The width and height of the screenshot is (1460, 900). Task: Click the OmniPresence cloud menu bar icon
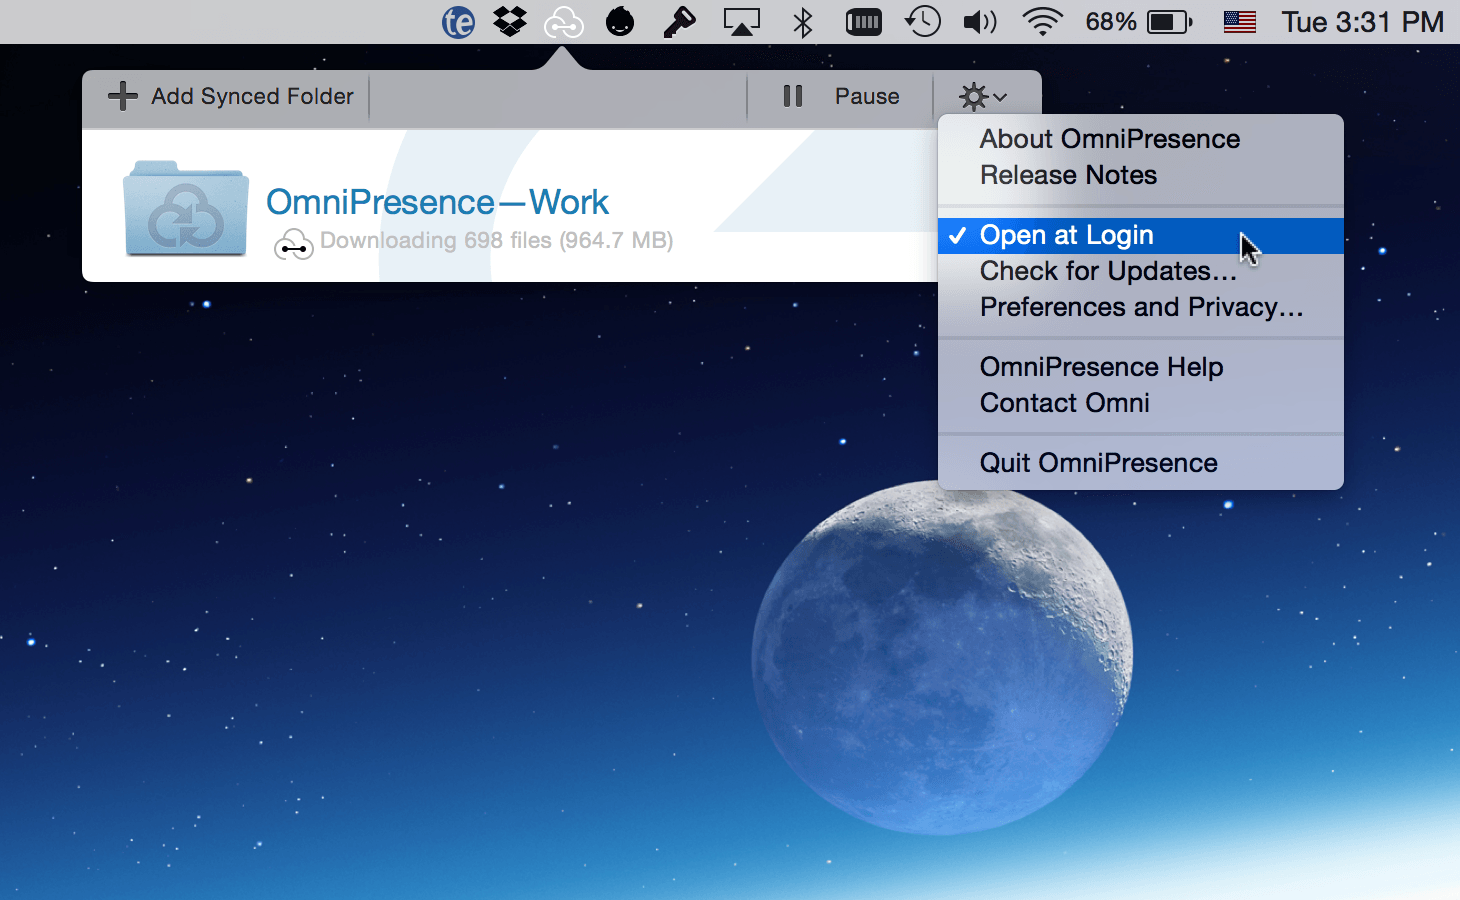coord(563,22)
